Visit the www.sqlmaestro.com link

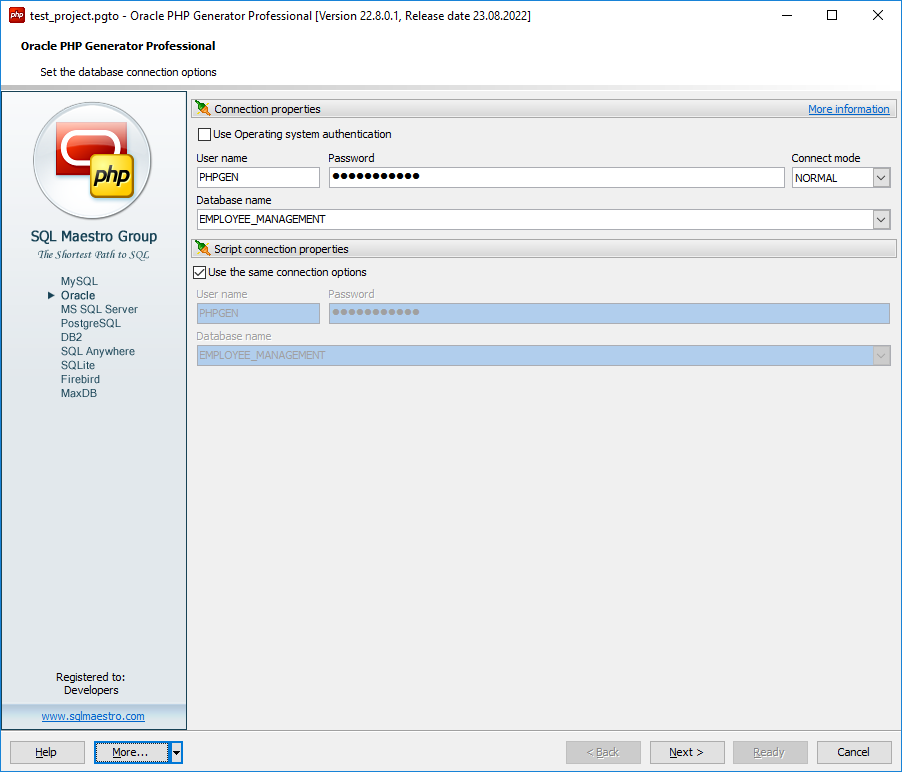tap(93, 717)
